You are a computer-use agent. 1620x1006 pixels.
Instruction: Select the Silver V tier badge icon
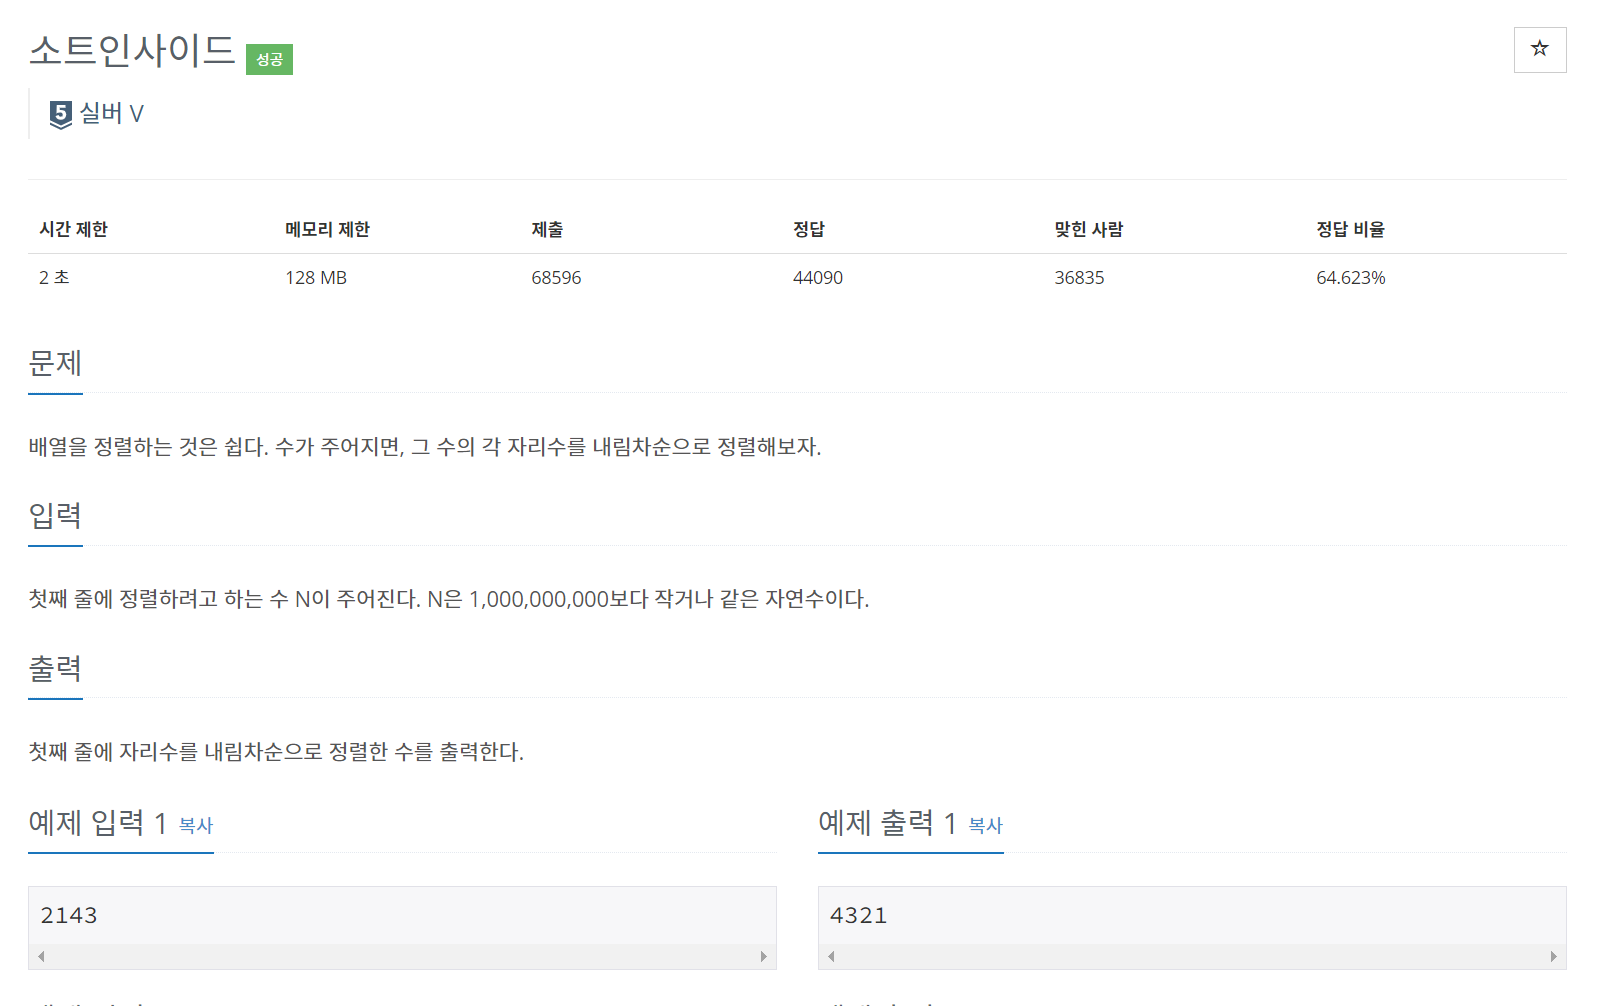[60, 113]
